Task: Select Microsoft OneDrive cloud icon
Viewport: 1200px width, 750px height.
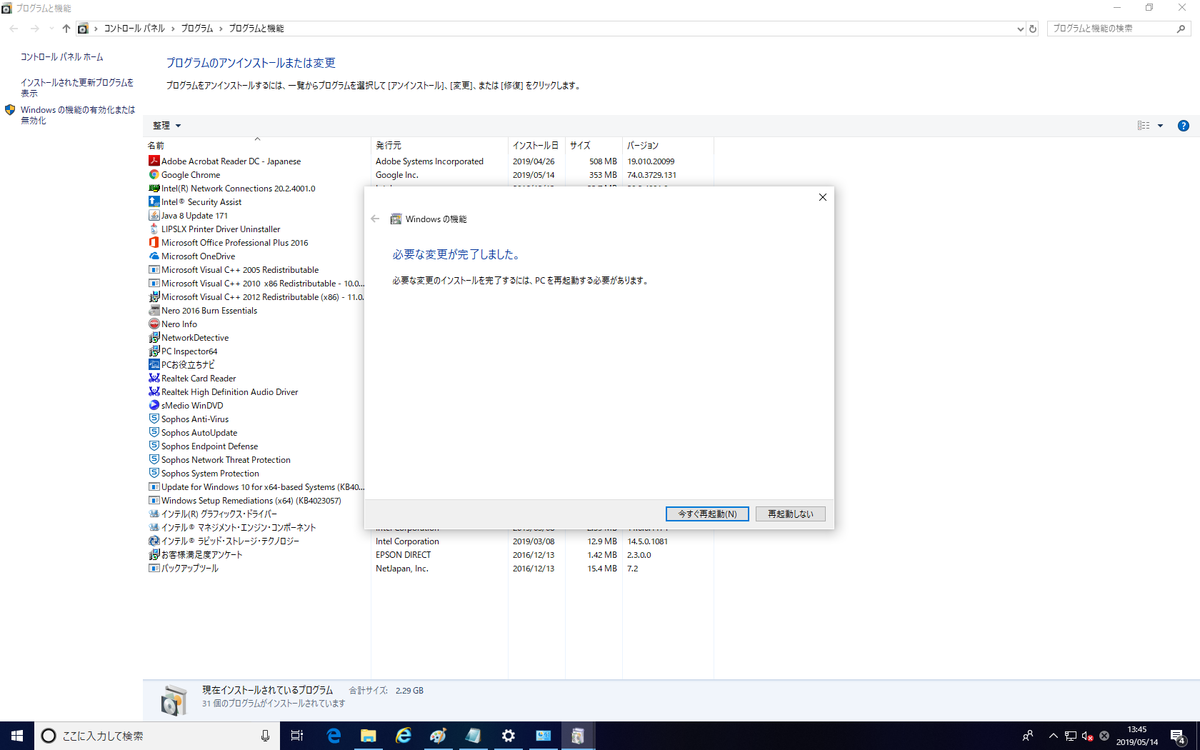Action: [x=154, y=256]
